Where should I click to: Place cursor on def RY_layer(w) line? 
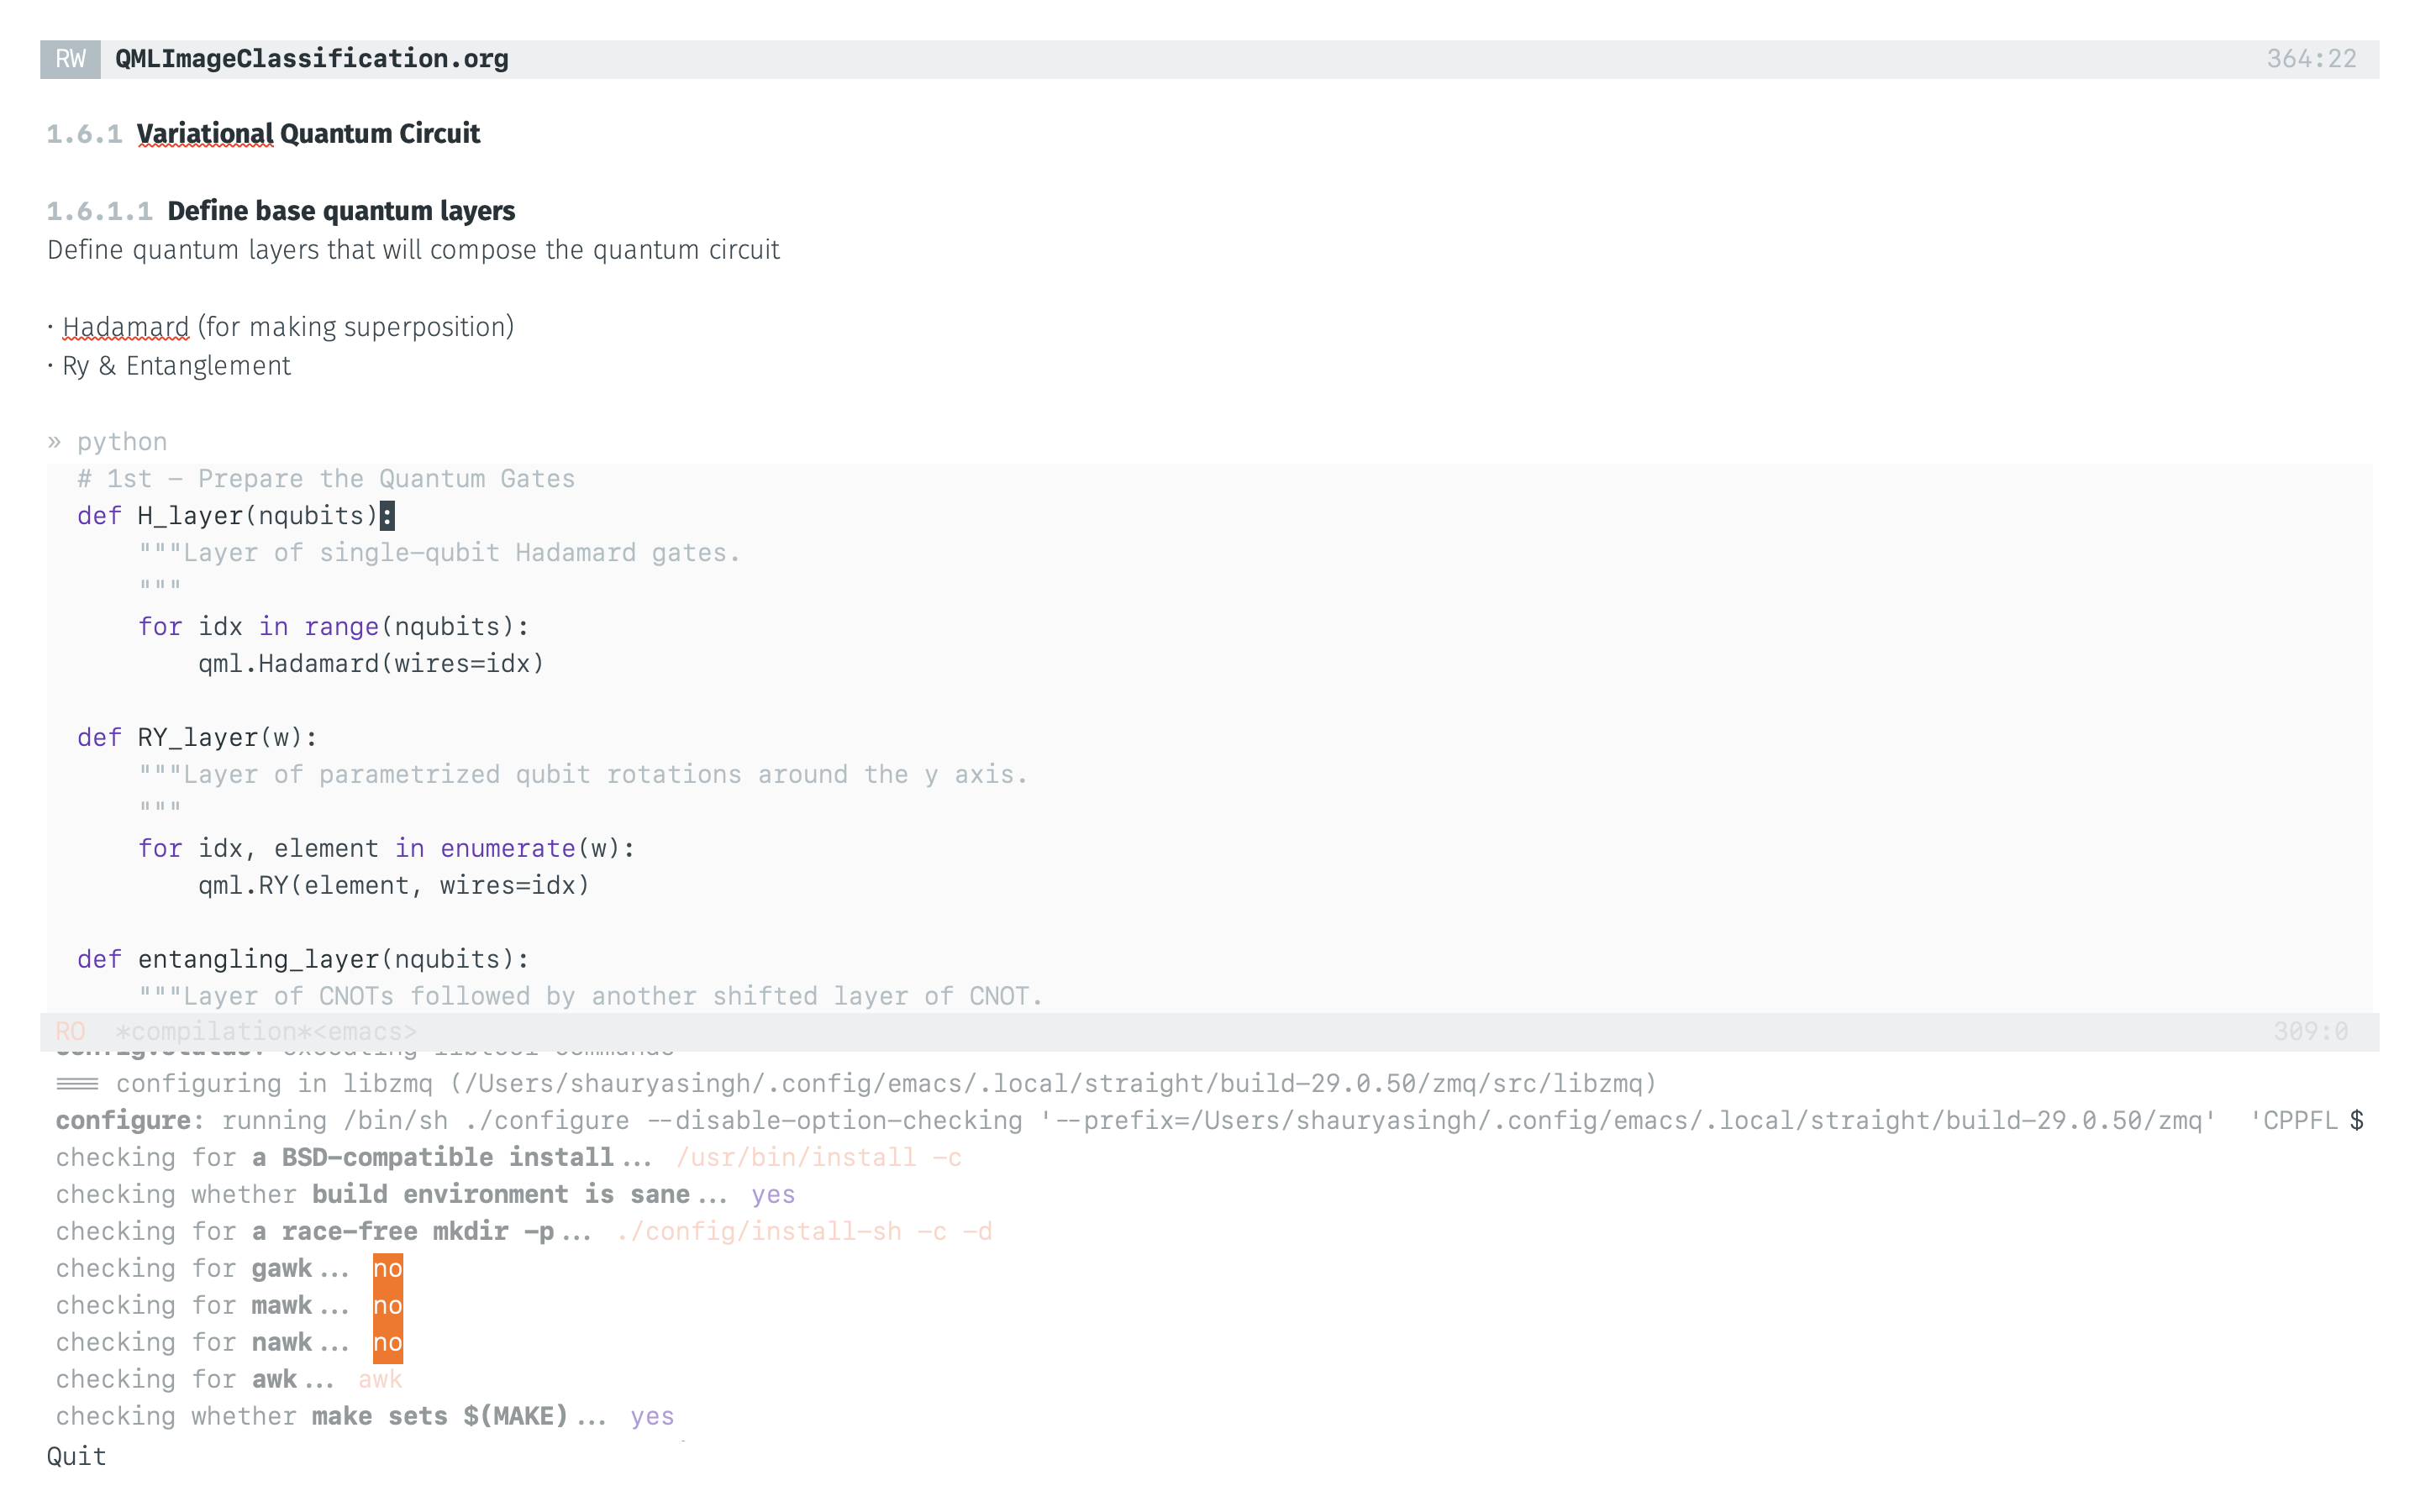tap(198, 737)
